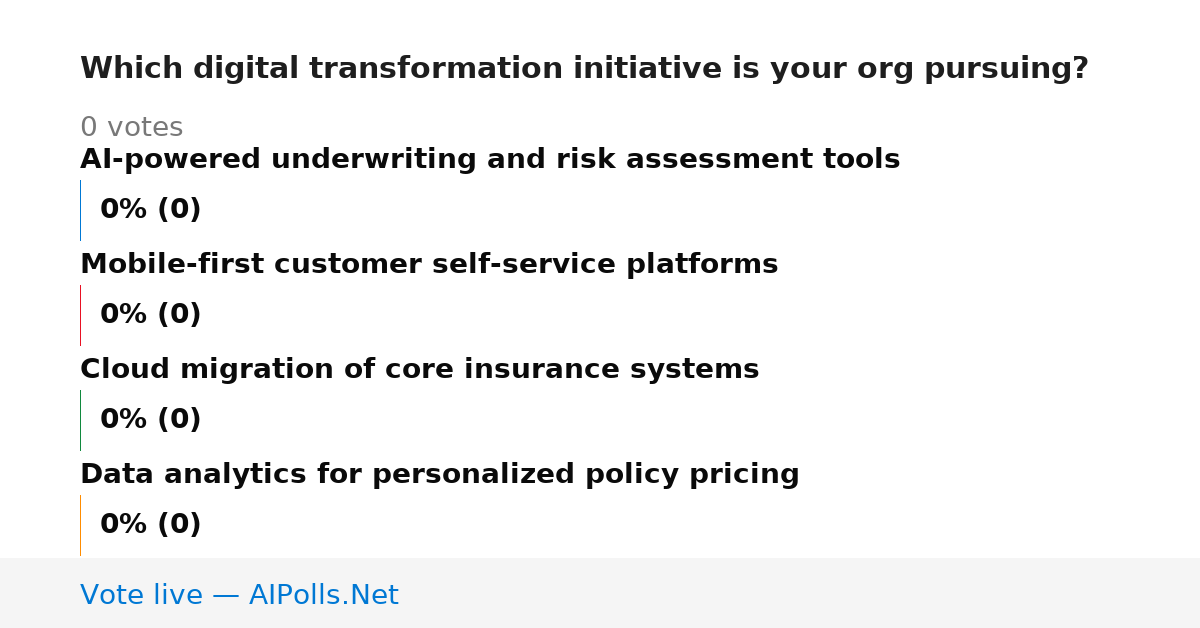Click the gray footer bar area
1200x628 pixels.
(x=600, y=593)
